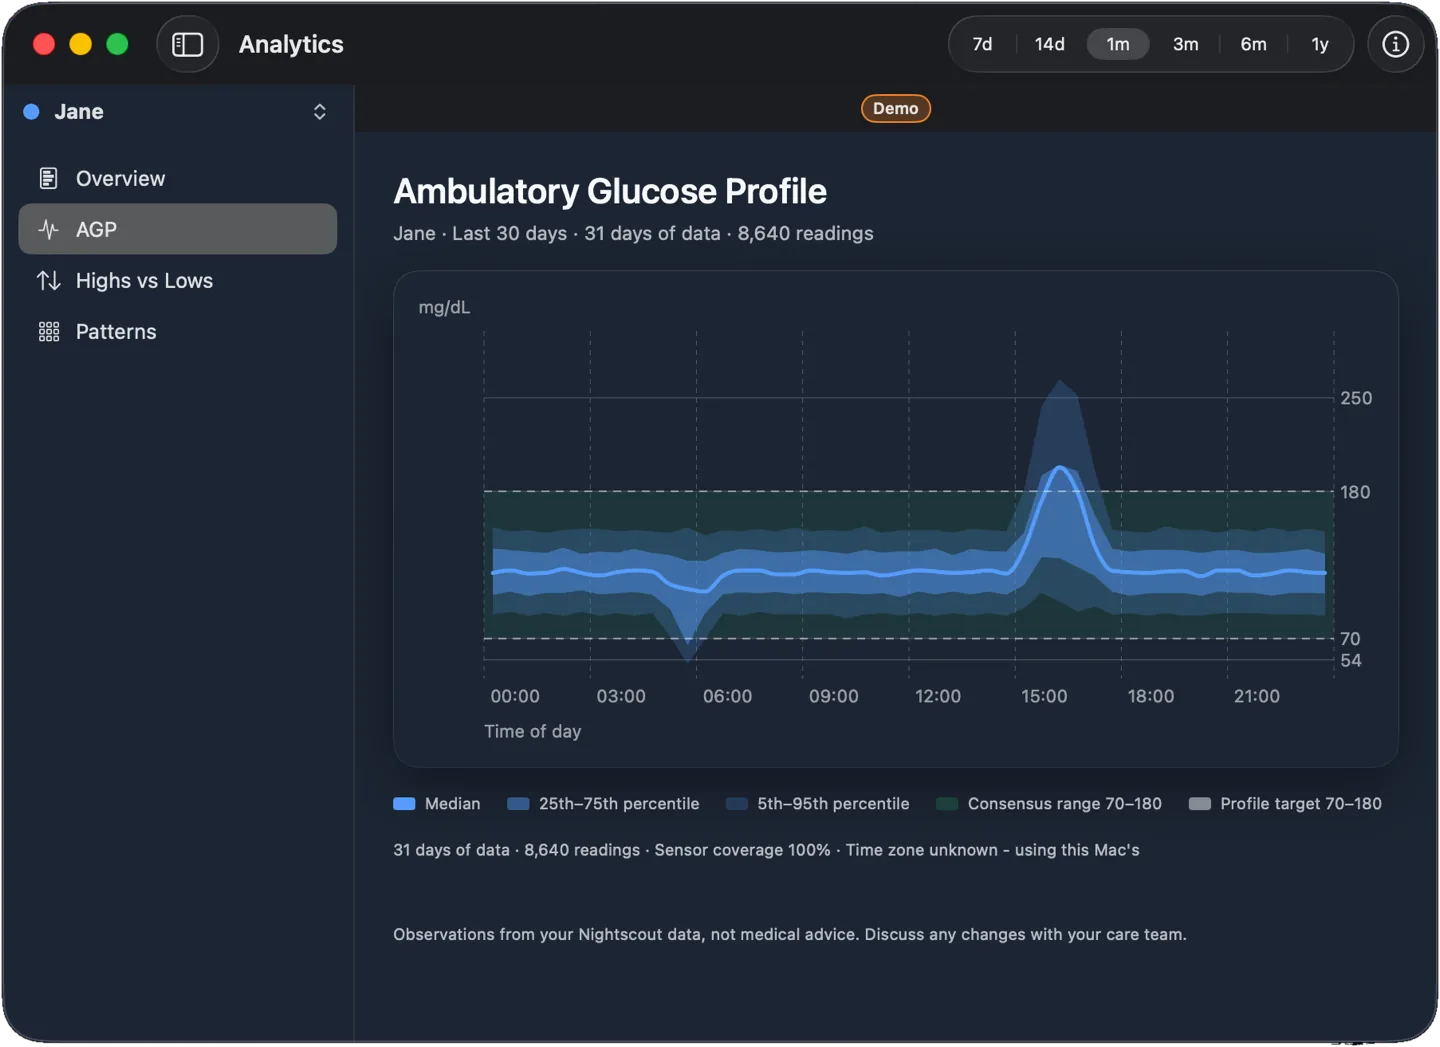The height and width of the screenshot is (1047, 1440).
Task: Select the 1y time range
Action: 1320,44
